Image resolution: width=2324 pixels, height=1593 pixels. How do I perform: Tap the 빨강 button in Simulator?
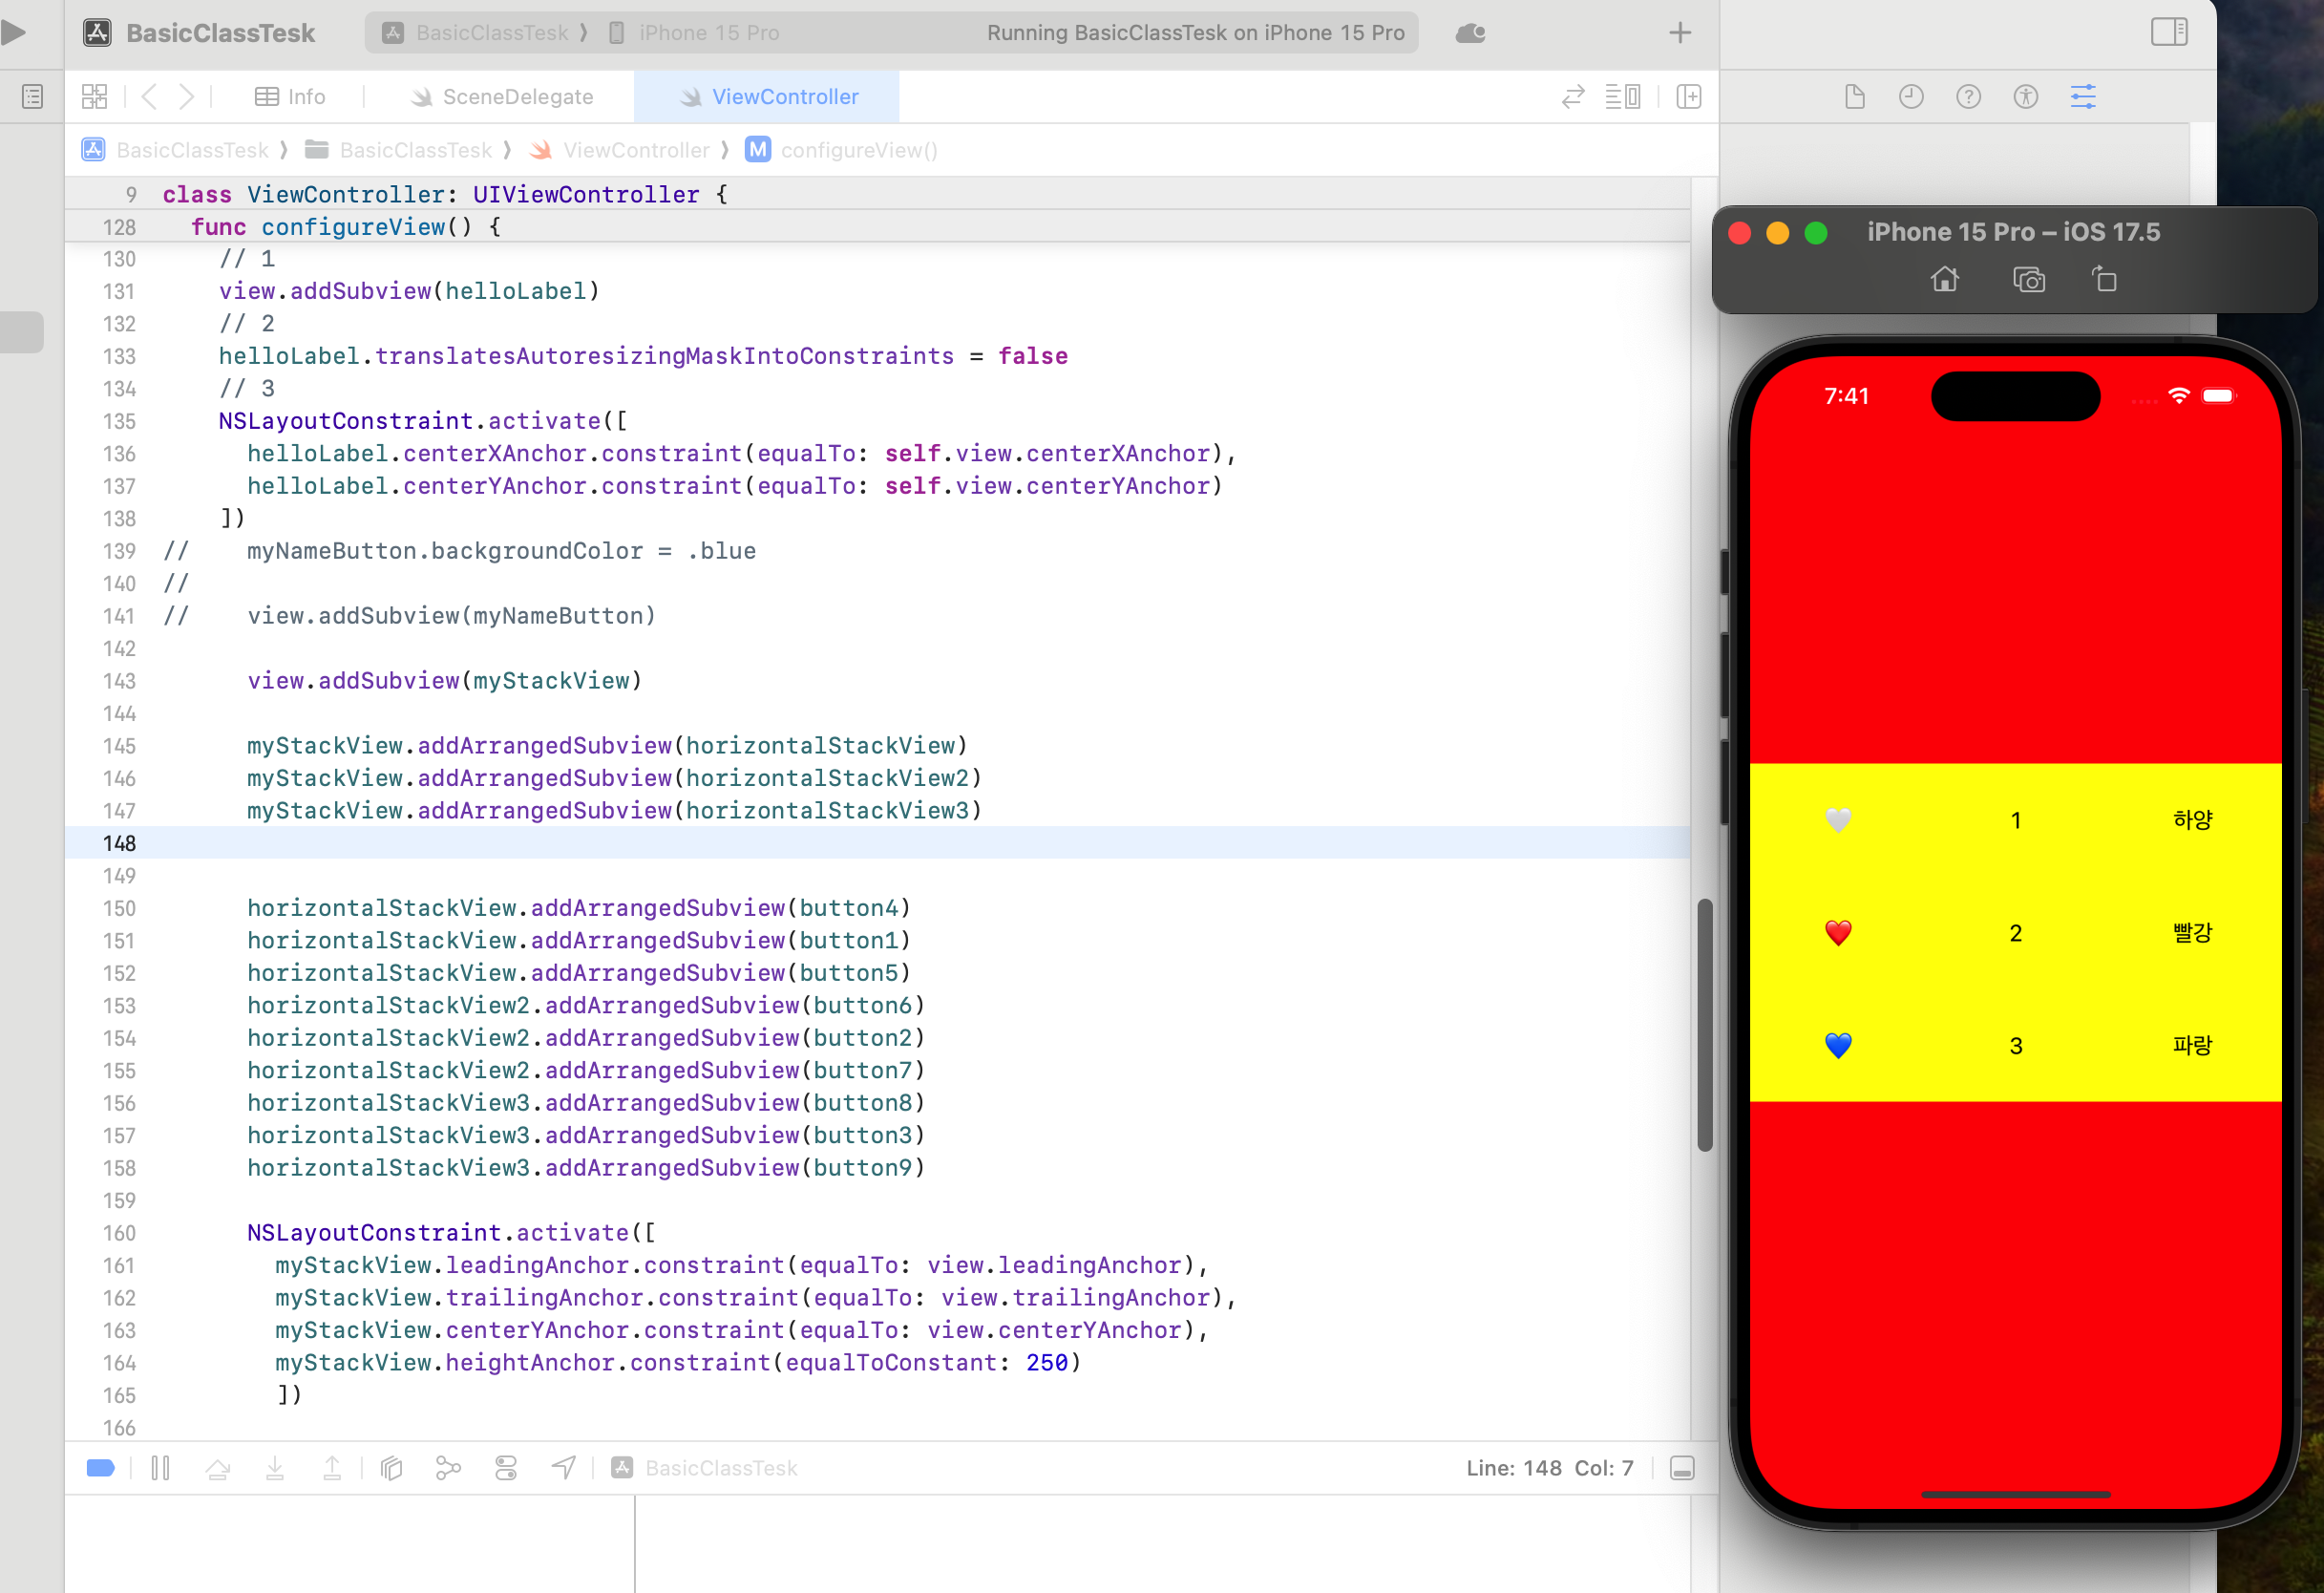pyautogui.click(x=2193, y=933)
